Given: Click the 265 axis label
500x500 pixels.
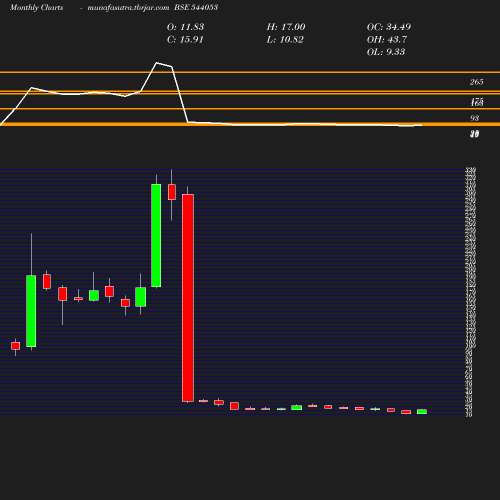Looking at the screenshot, I should tap(477, 82).
